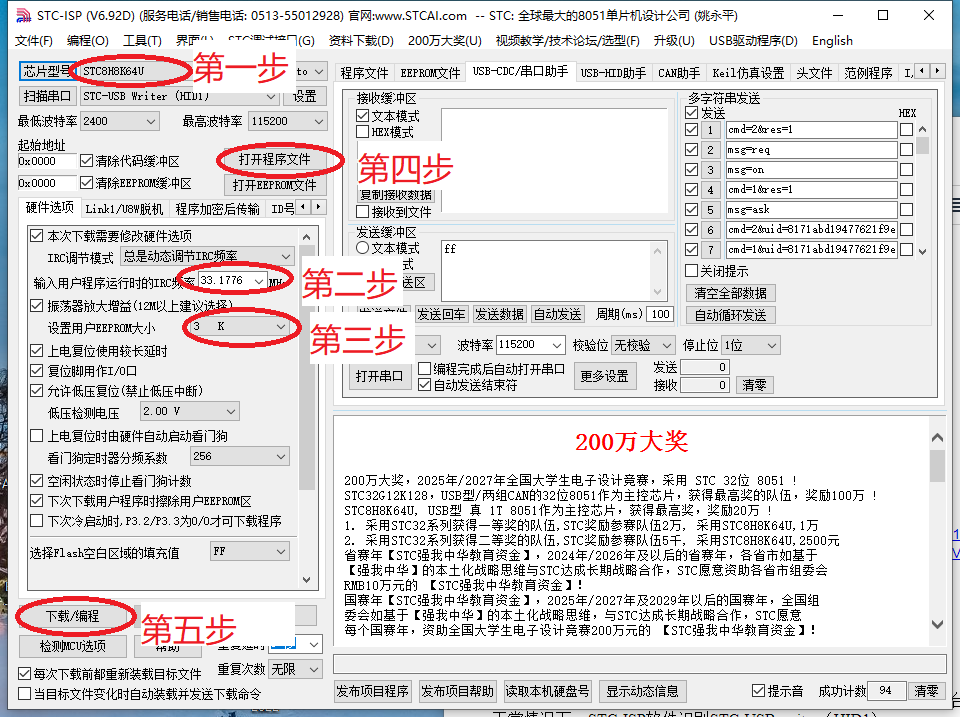Toggle HEX模式 in receive buffer
The height and width of the screenshot is (717, 960).
pyautogui.click(x=362, y=132)
